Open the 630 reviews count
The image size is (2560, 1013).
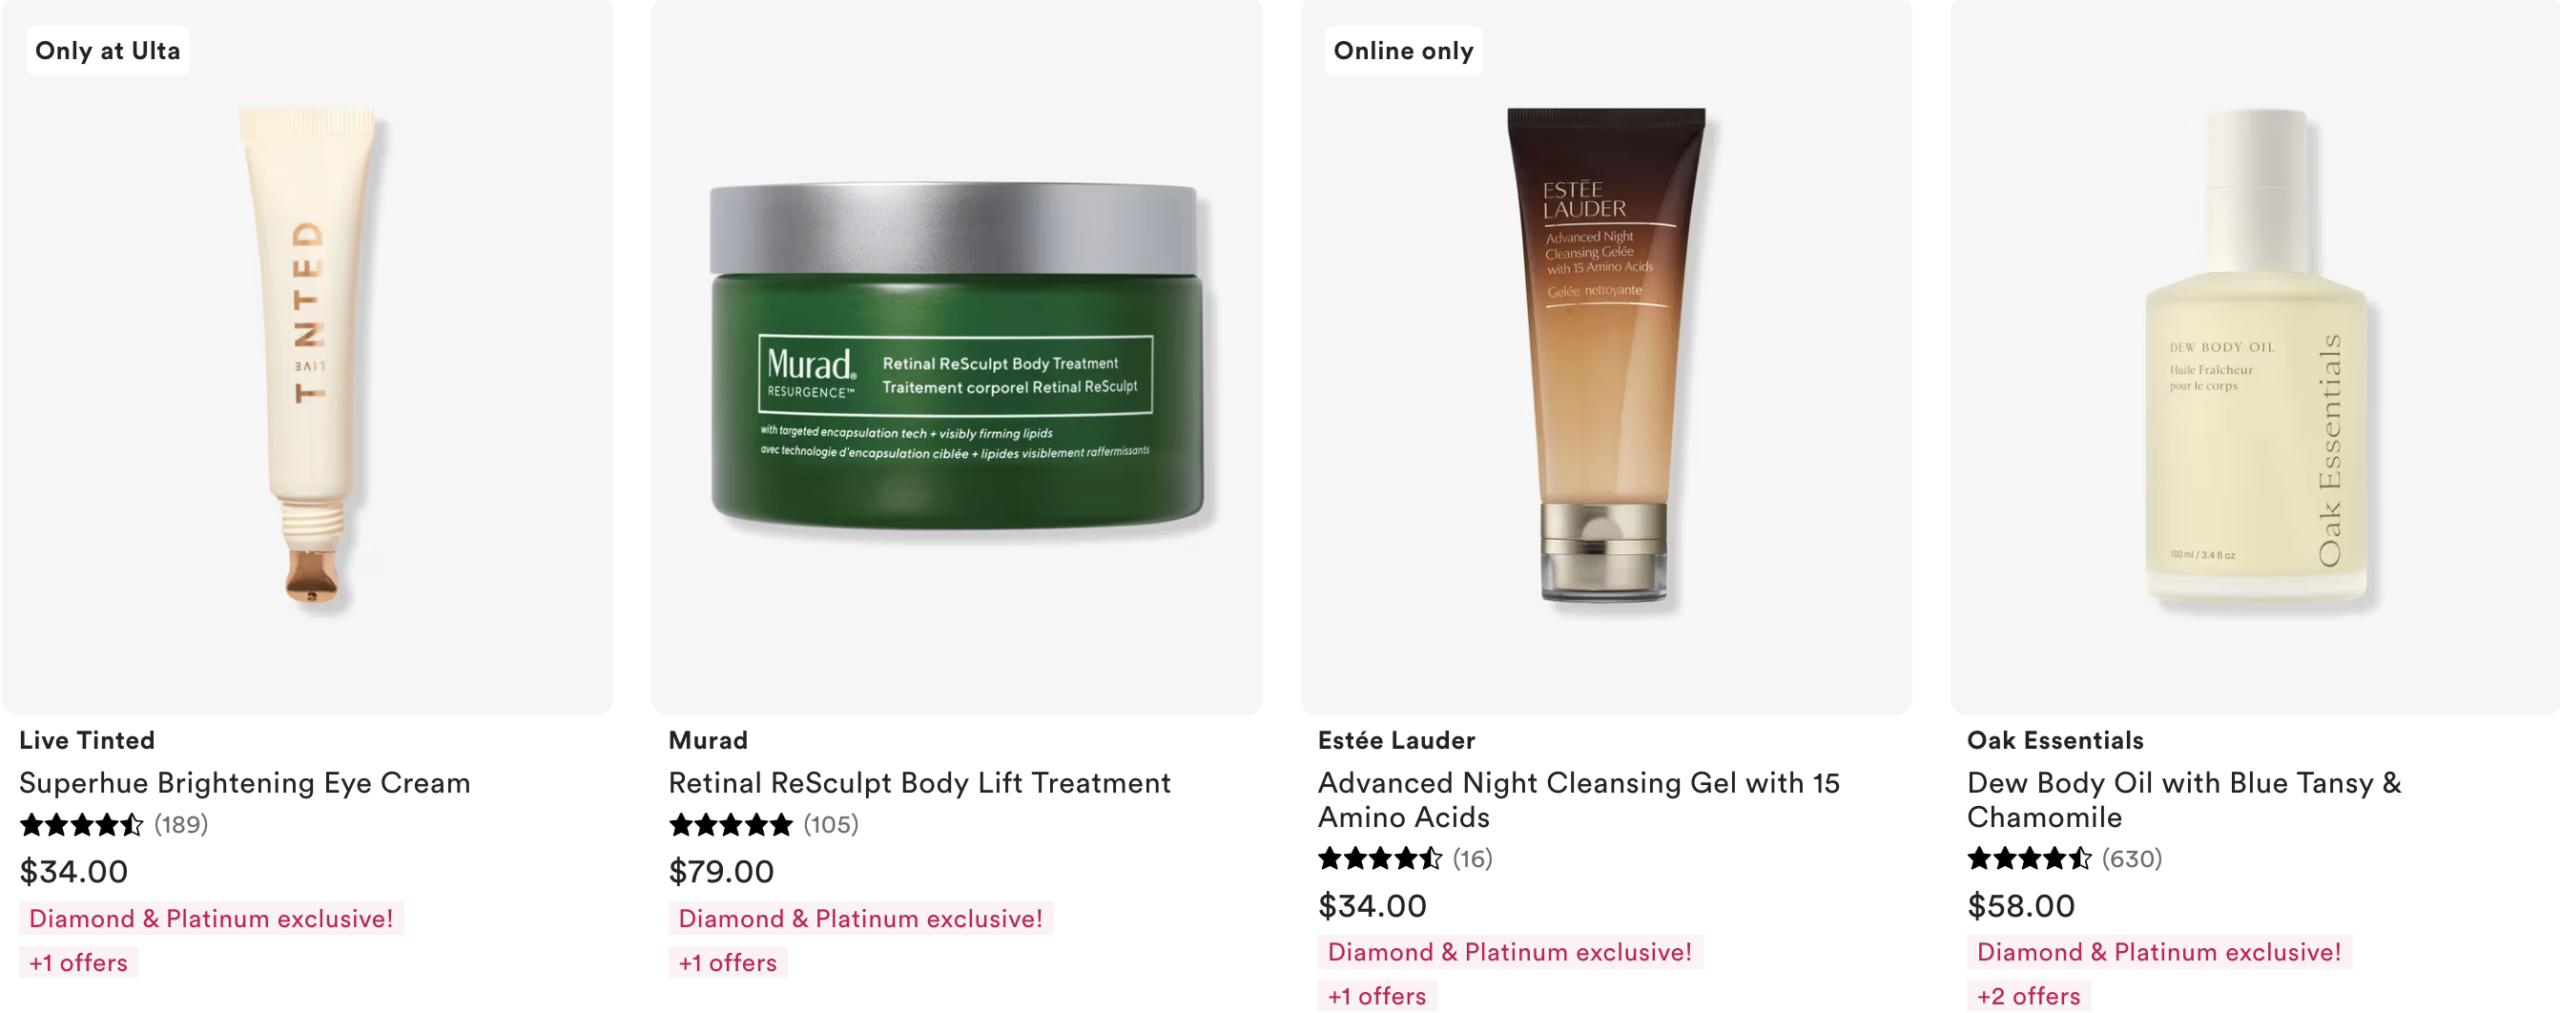click(2132, 859)
